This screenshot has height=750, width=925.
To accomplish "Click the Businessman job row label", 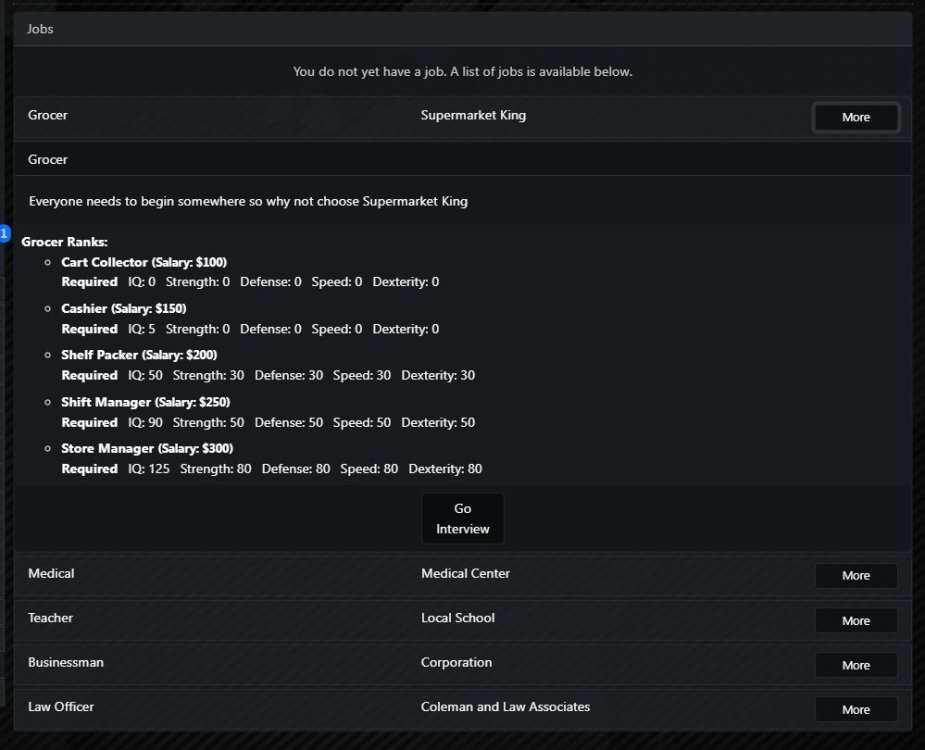I will tap(66, 662).
